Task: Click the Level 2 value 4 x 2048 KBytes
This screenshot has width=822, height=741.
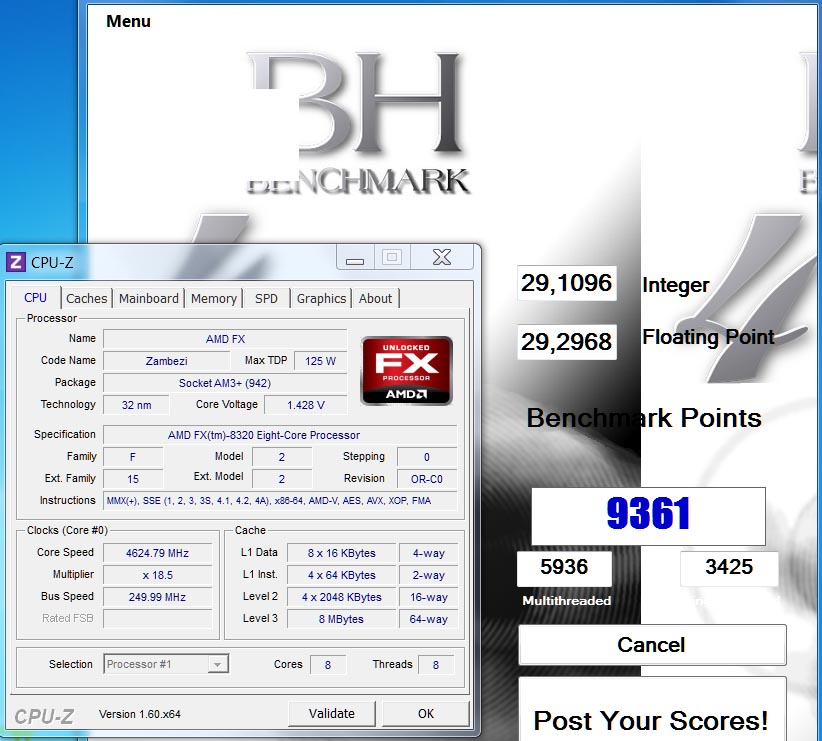Action: (342, 597)
